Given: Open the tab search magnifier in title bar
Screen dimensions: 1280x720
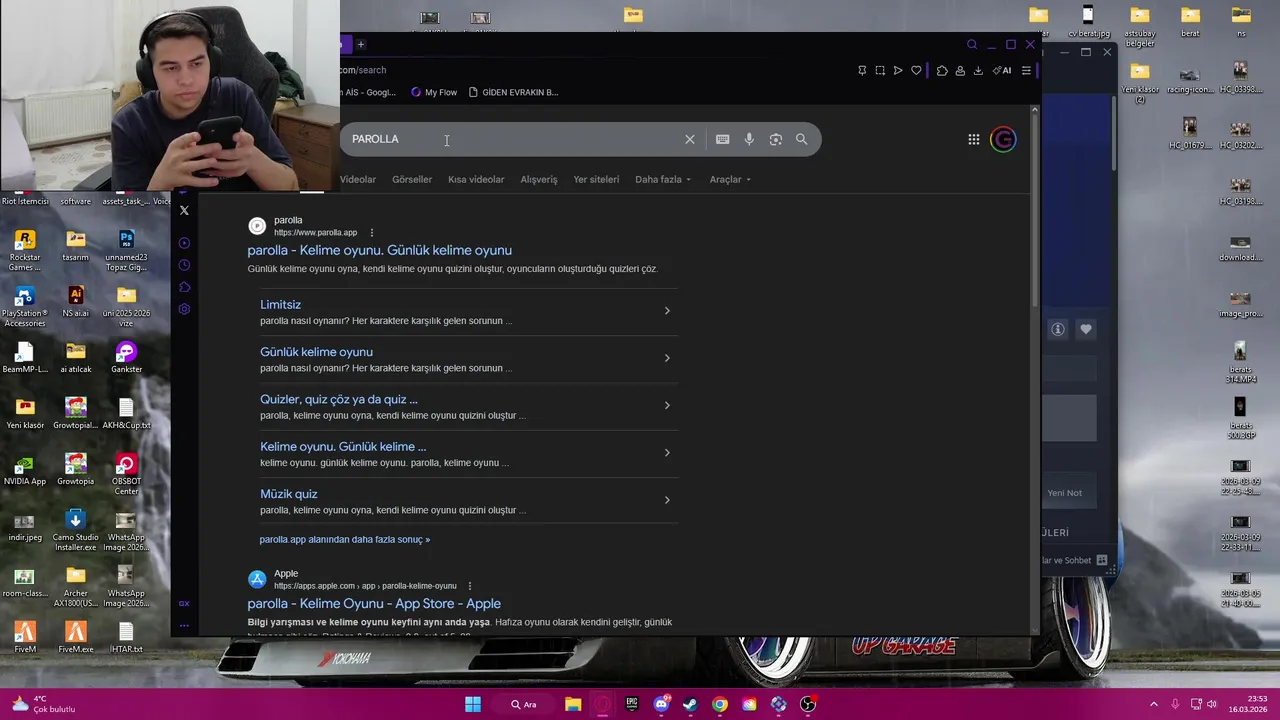Looking at the screenshot, I should point(972,44).
